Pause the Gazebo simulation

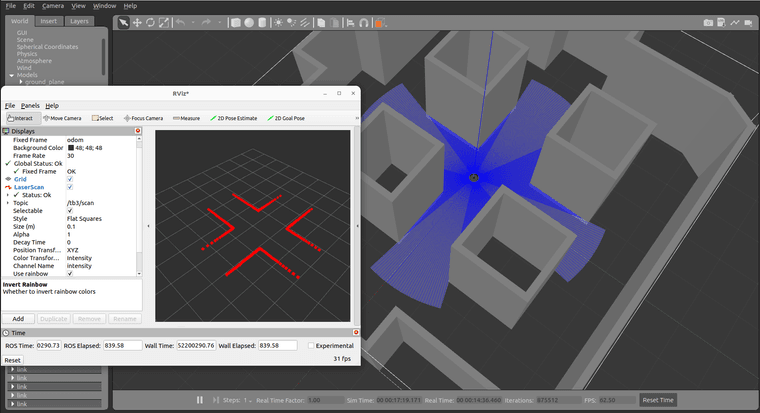click(200, 400)
